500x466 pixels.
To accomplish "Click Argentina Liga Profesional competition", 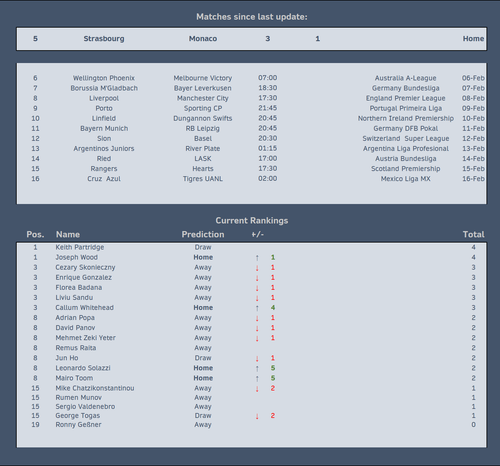I will click(405, 148).
